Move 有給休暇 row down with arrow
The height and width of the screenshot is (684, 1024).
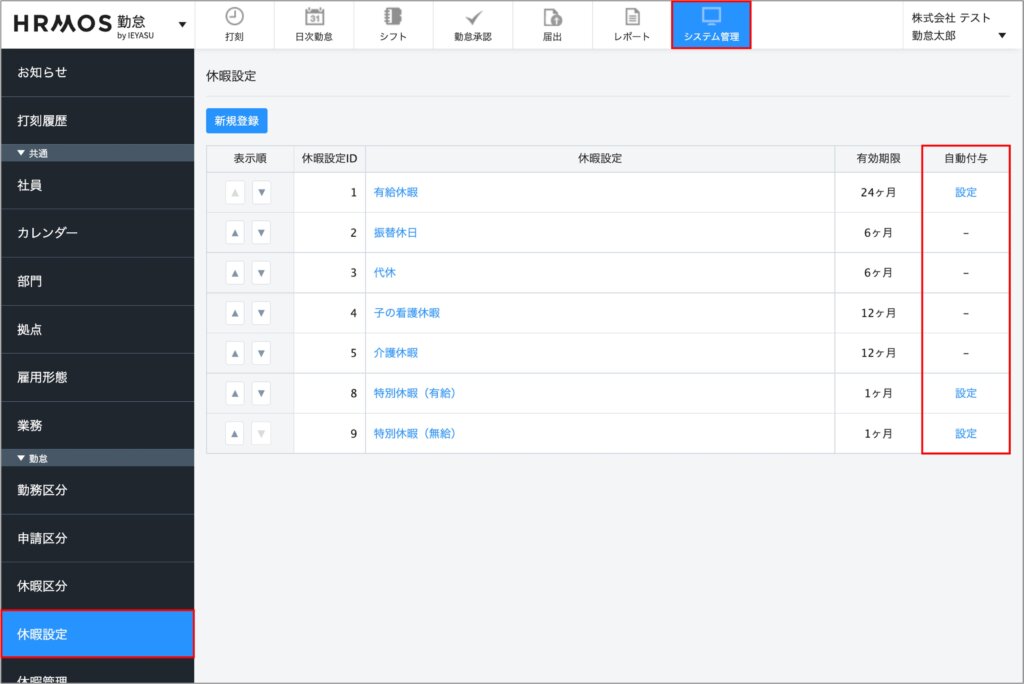pyautogui.click(x=261, y=193)
